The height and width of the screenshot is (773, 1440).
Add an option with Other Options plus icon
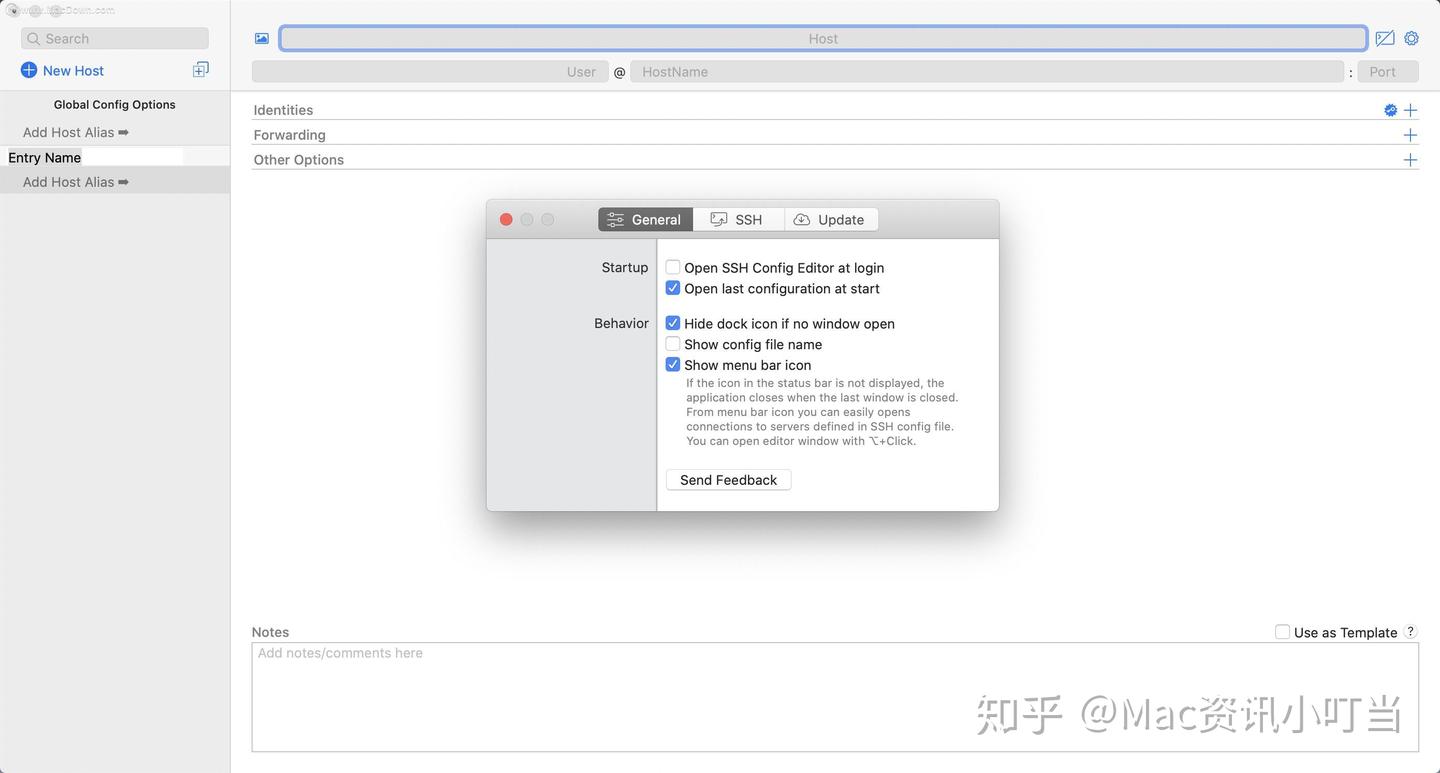[1410, 160]
